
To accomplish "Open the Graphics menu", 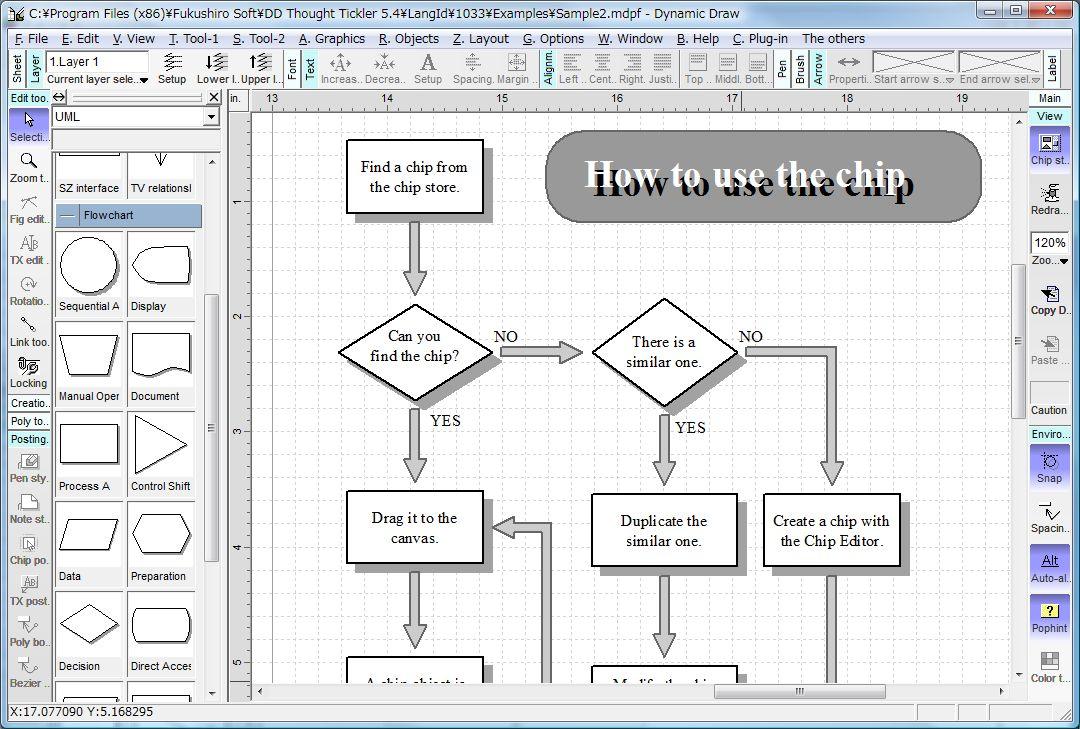I will [x=331, y=39].
